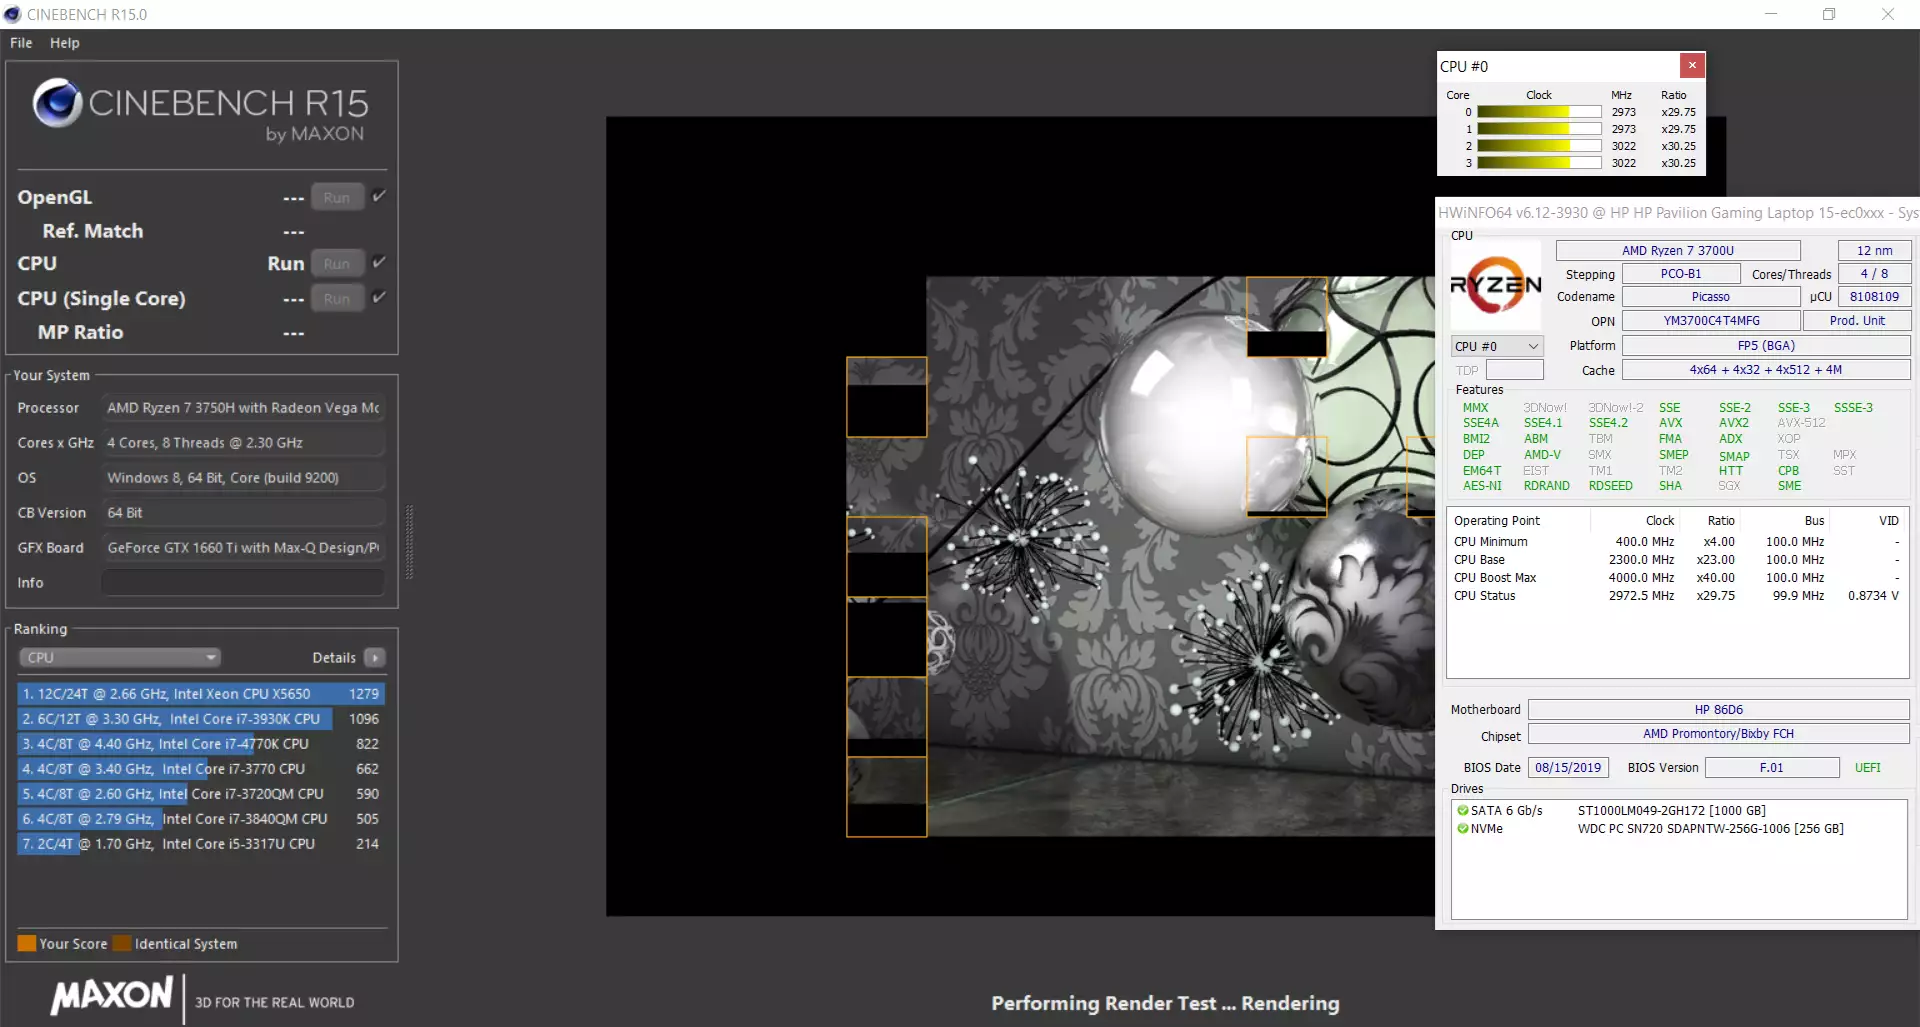
Task: Click the CPU Status operating point row
Action: click(x=1676, y=596)
